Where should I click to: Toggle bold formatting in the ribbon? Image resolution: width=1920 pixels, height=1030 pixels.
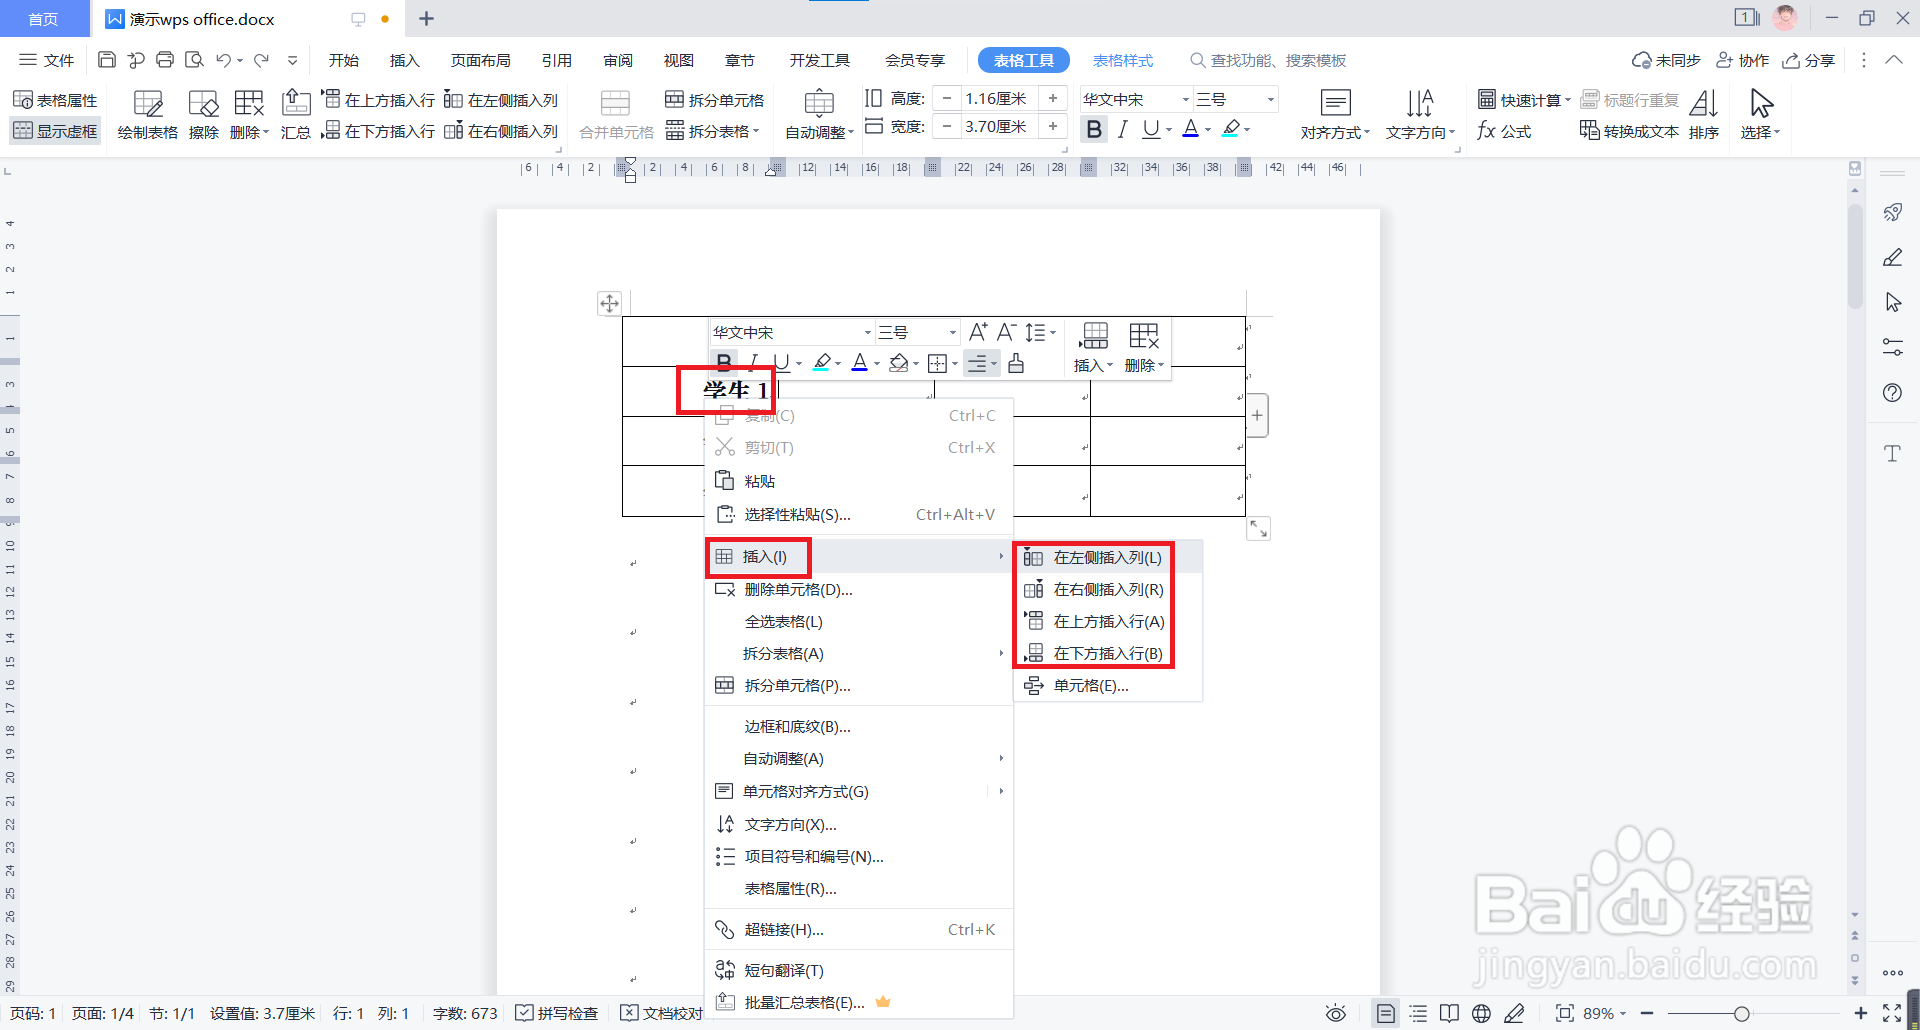click(1093, 128)
